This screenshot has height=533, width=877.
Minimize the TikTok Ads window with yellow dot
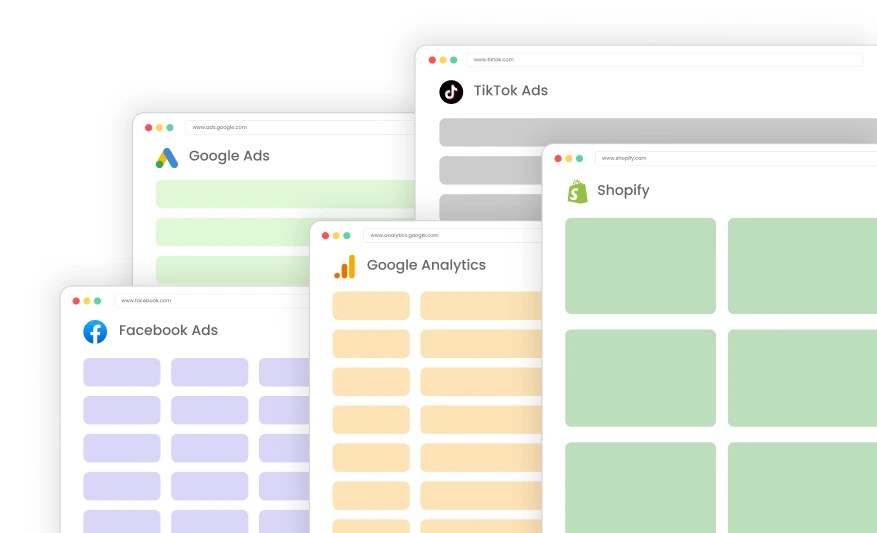pos(443,60)
